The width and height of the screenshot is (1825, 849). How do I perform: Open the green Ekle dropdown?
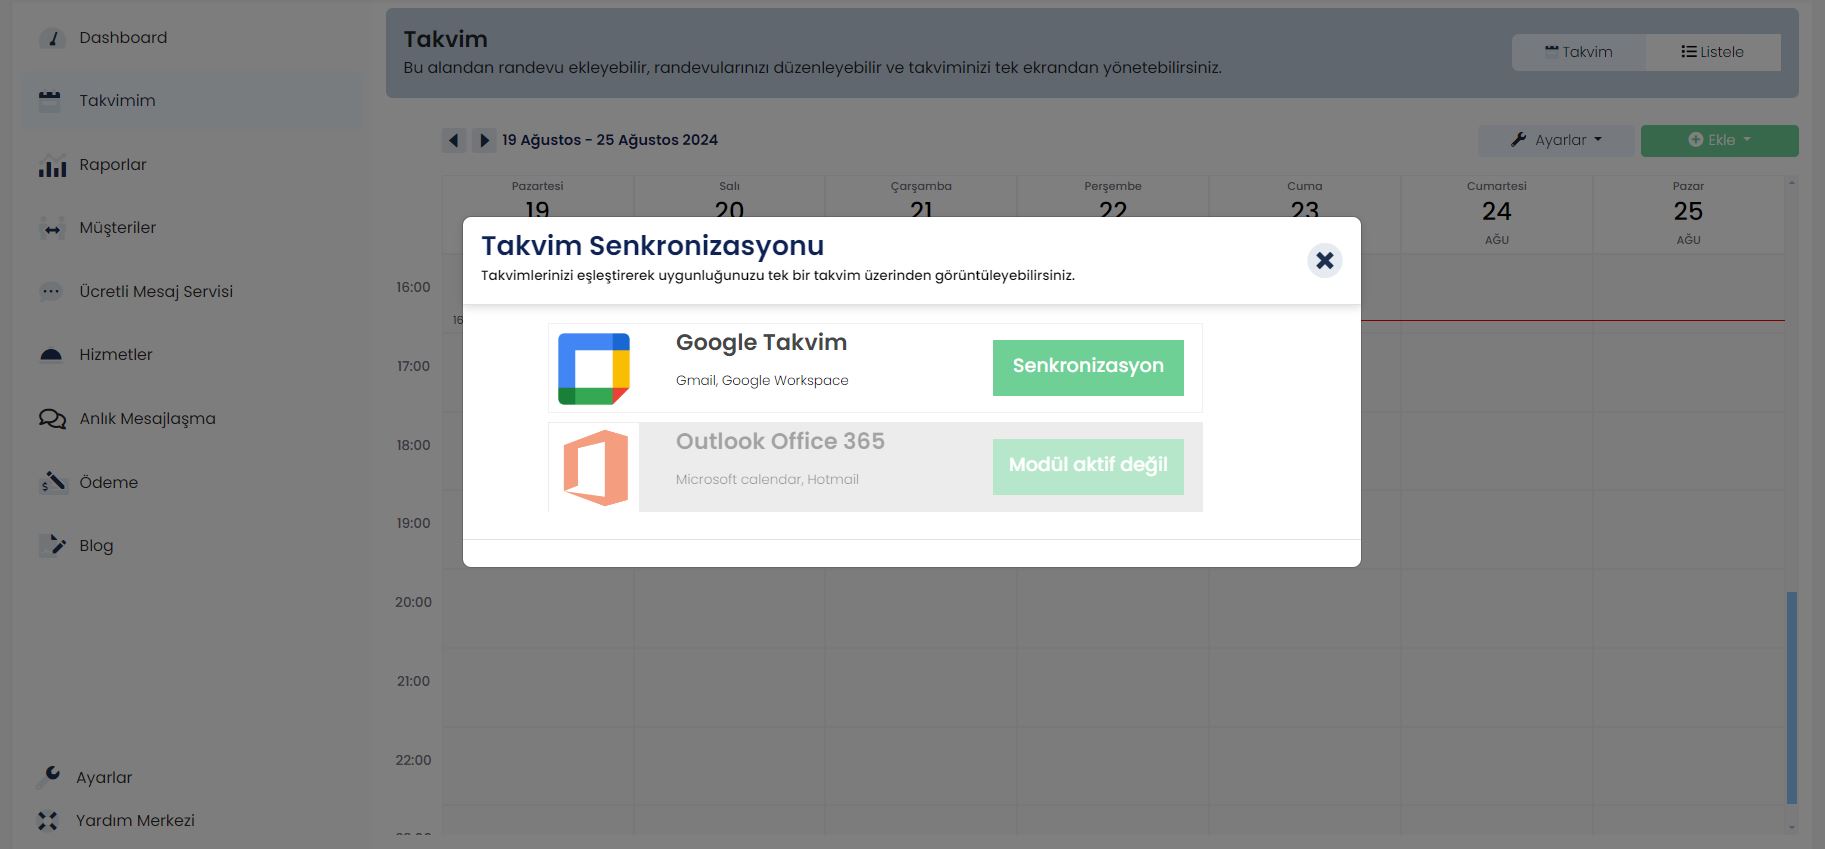(x=1719, y=140)
